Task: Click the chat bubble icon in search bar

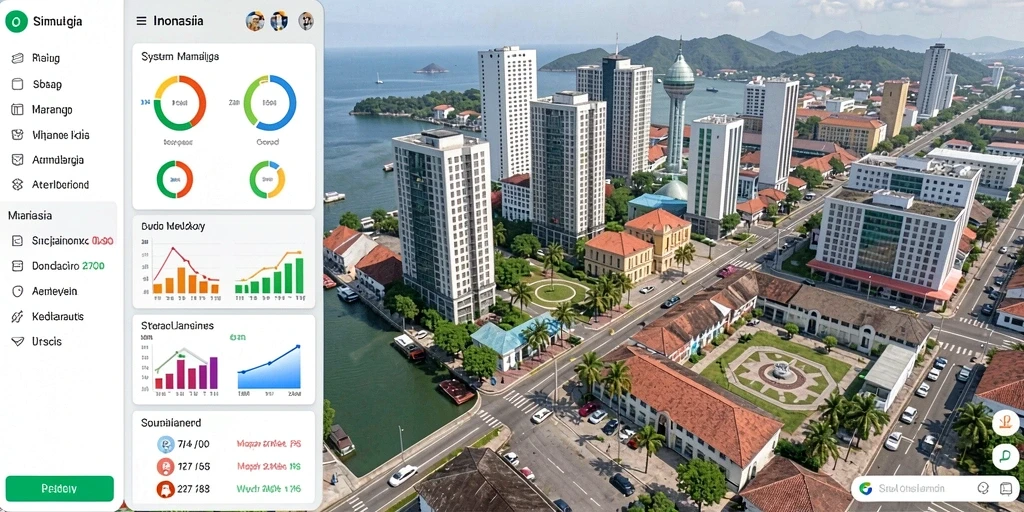Action: 1006,488
